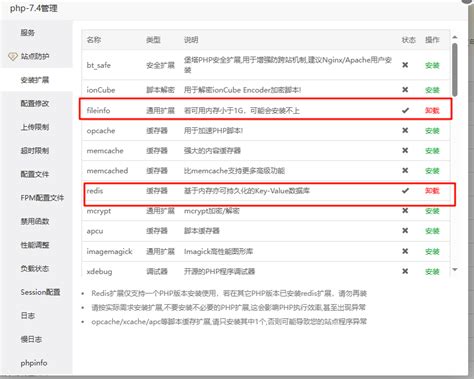The width and height of the screenshot is (474, 379).
Task: Go to 配置修改 in sidebar
Action: coord(35,104)
